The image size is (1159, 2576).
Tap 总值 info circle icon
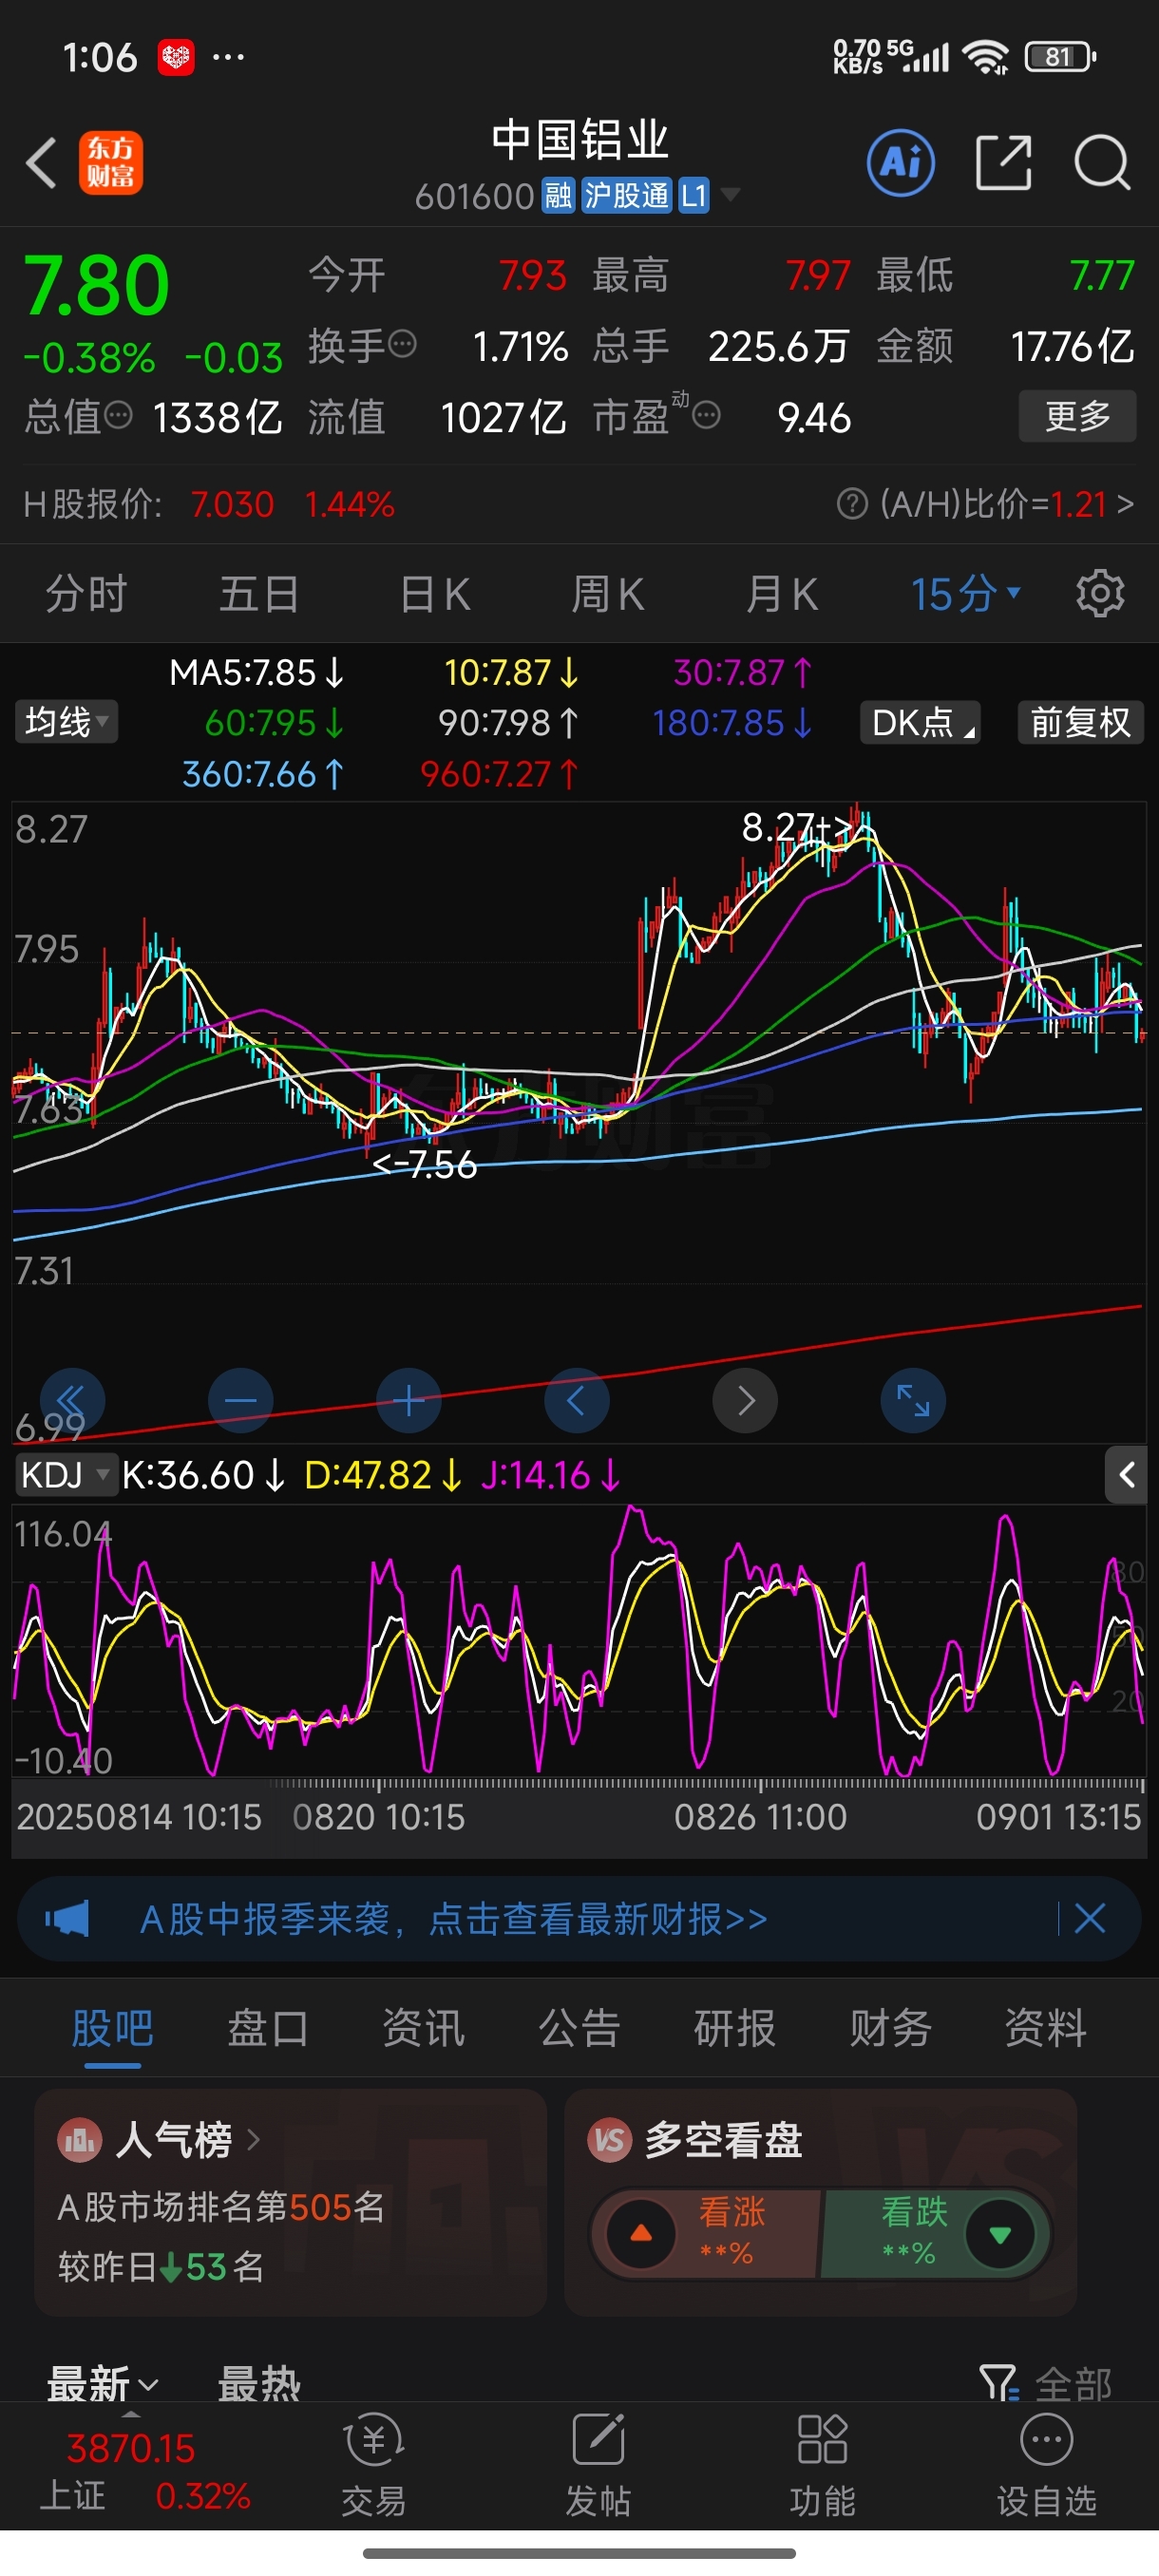point(118,415)
